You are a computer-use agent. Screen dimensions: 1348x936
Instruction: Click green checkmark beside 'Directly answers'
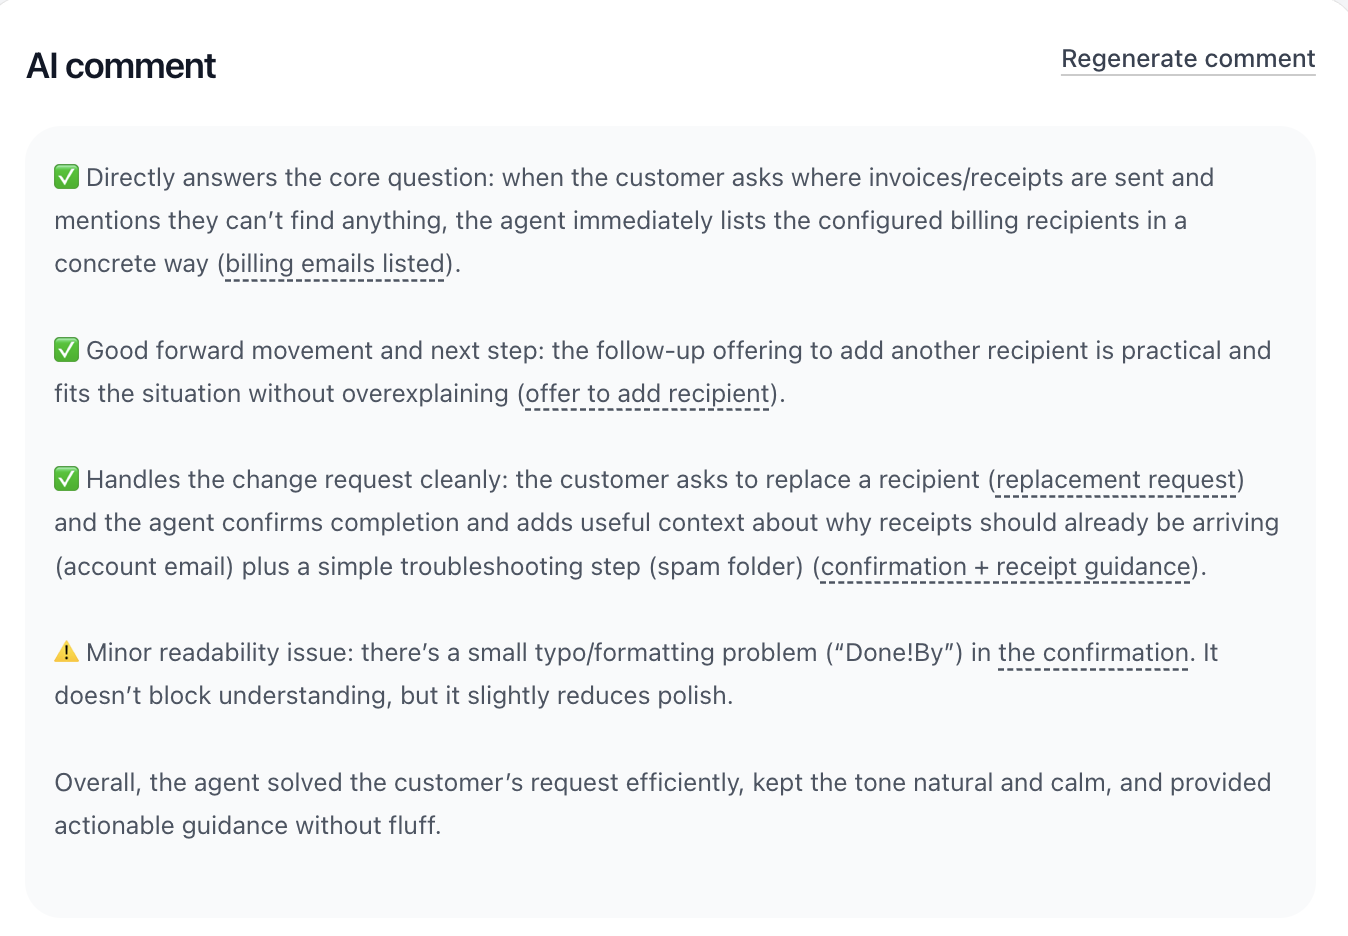(66, 178)
